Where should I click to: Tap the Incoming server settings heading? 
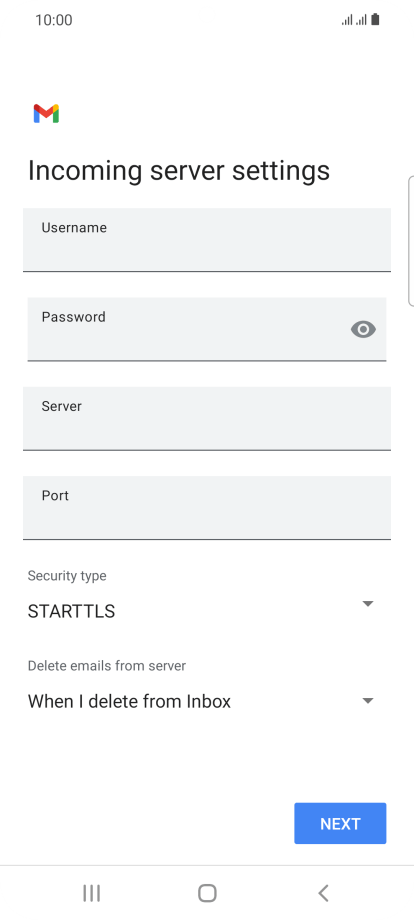click(179, 171)
